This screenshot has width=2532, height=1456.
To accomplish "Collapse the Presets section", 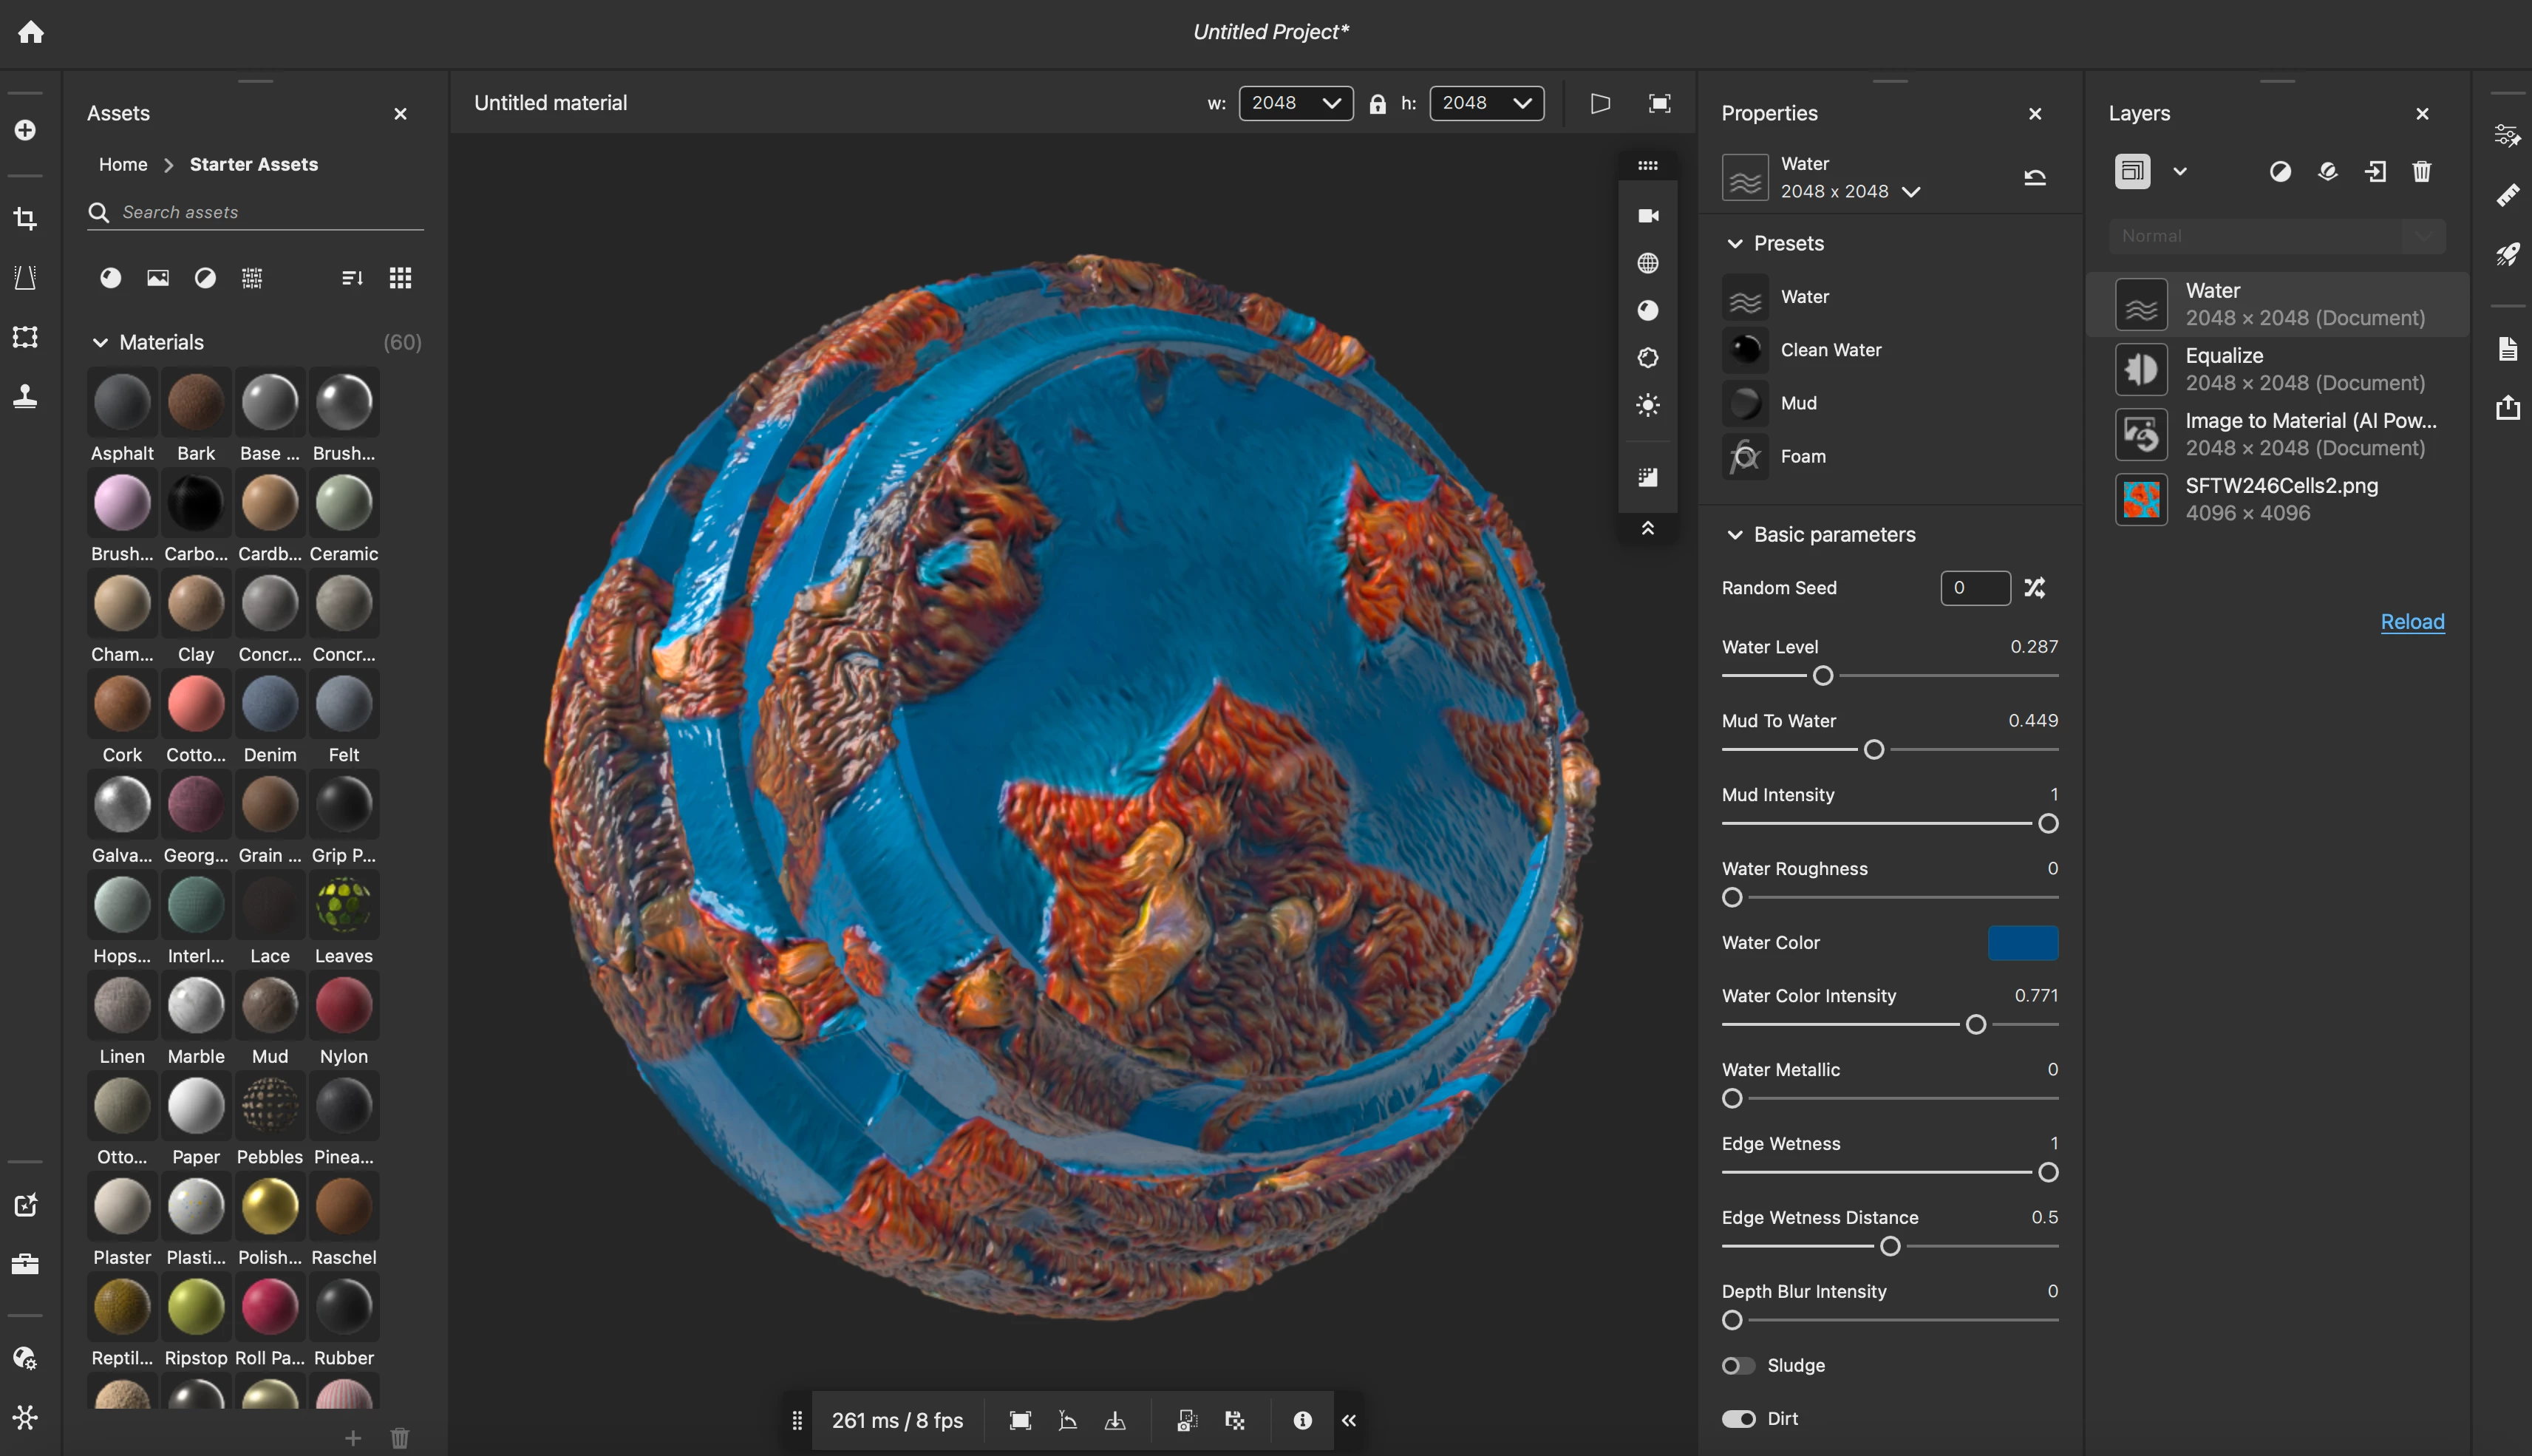I will click(x=1735, y=244).
